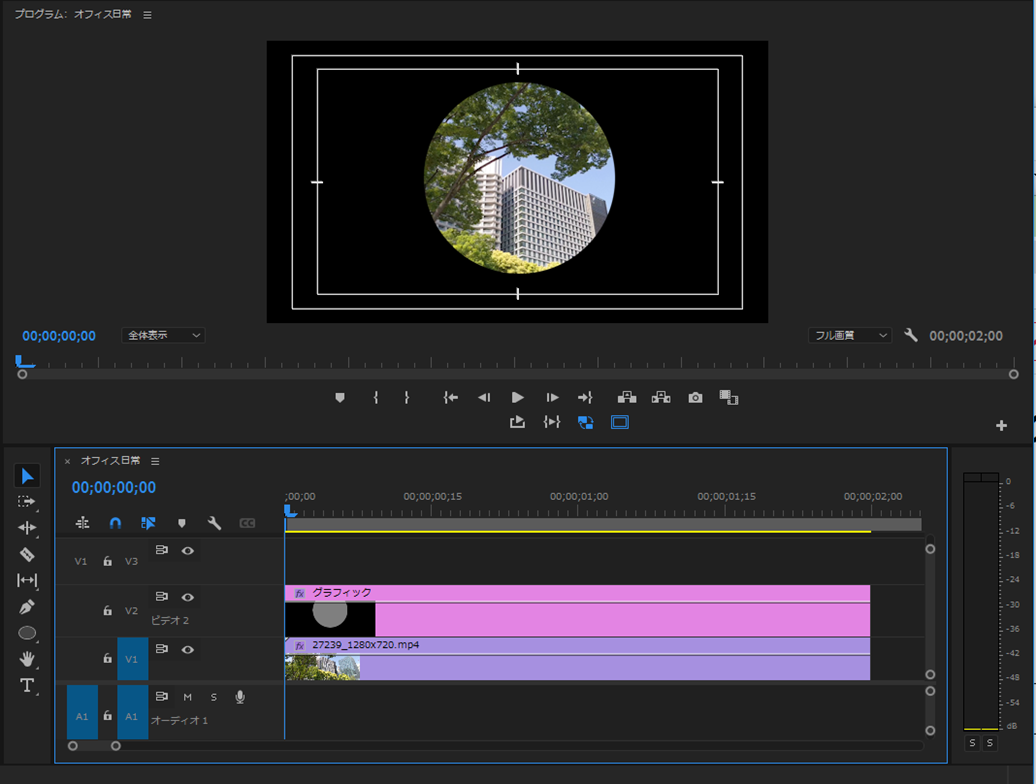Toggle V2 track visibility eye
1036x784 pixels.
coord(187,597)
